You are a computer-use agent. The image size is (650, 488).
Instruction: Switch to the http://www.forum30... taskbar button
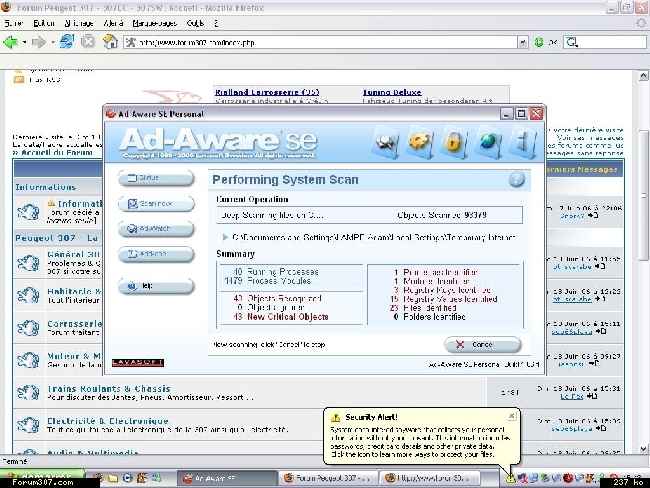tap(430, 478)
